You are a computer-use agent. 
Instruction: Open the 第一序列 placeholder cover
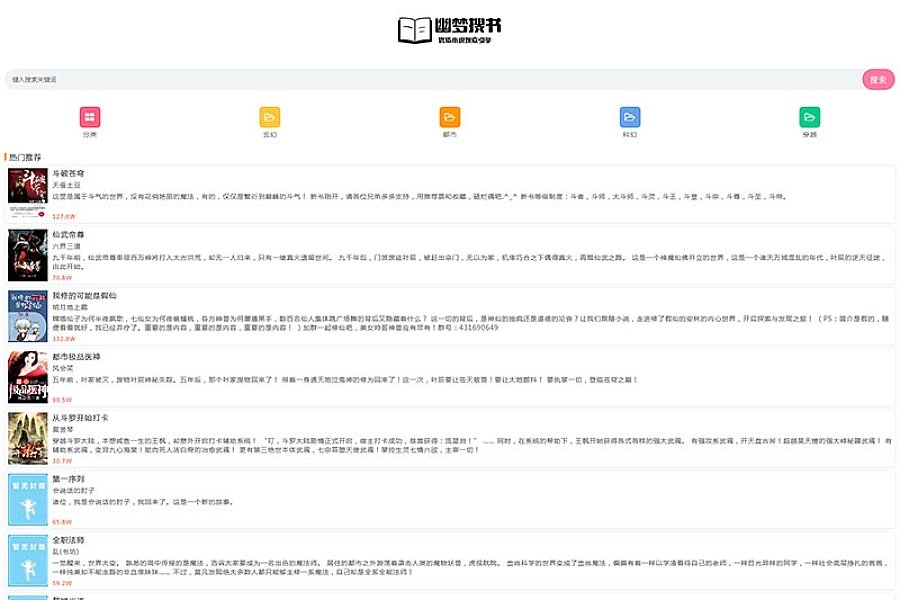28,500
